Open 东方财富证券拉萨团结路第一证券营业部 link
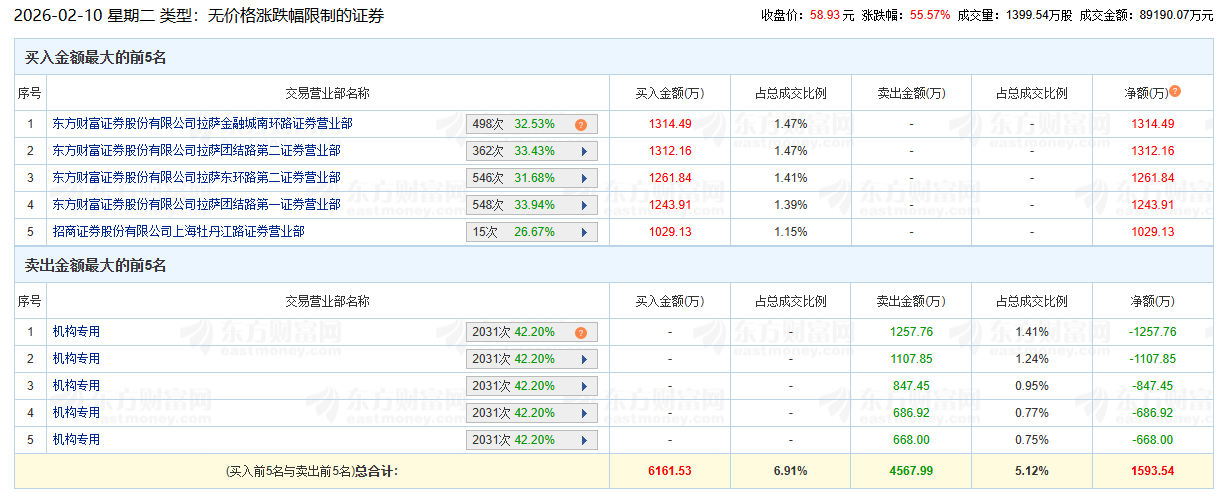 [x=196, y=205]
